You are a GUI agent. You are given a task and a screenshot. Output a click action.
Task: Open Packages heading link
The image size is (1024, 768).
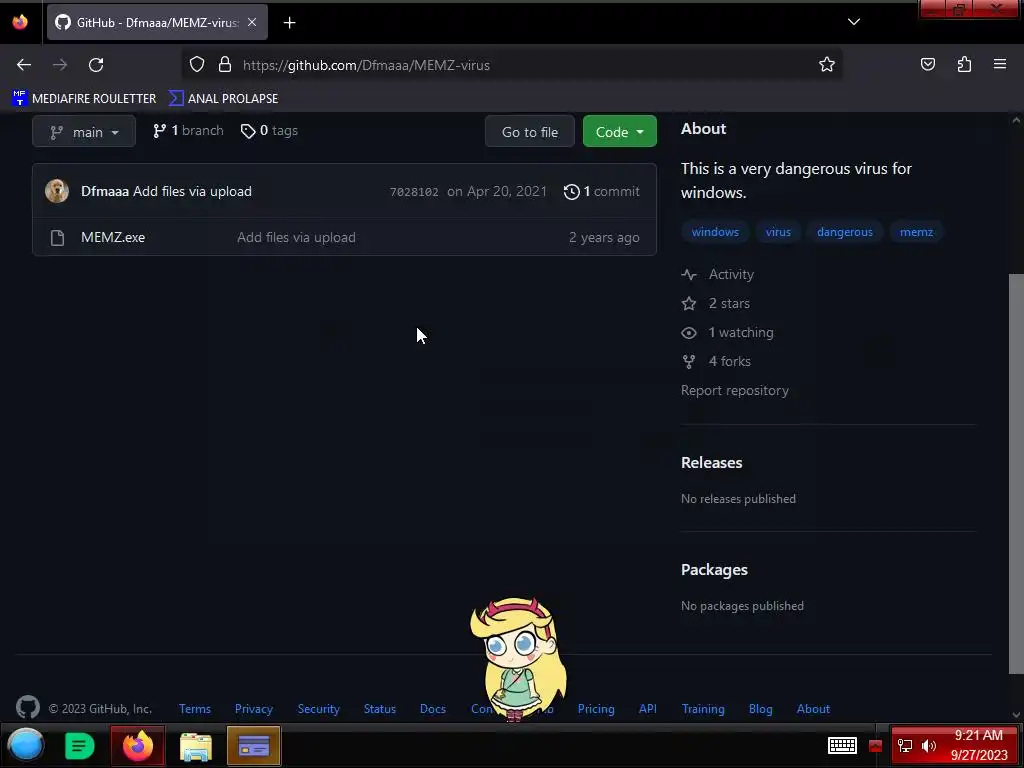pos(714,569)
